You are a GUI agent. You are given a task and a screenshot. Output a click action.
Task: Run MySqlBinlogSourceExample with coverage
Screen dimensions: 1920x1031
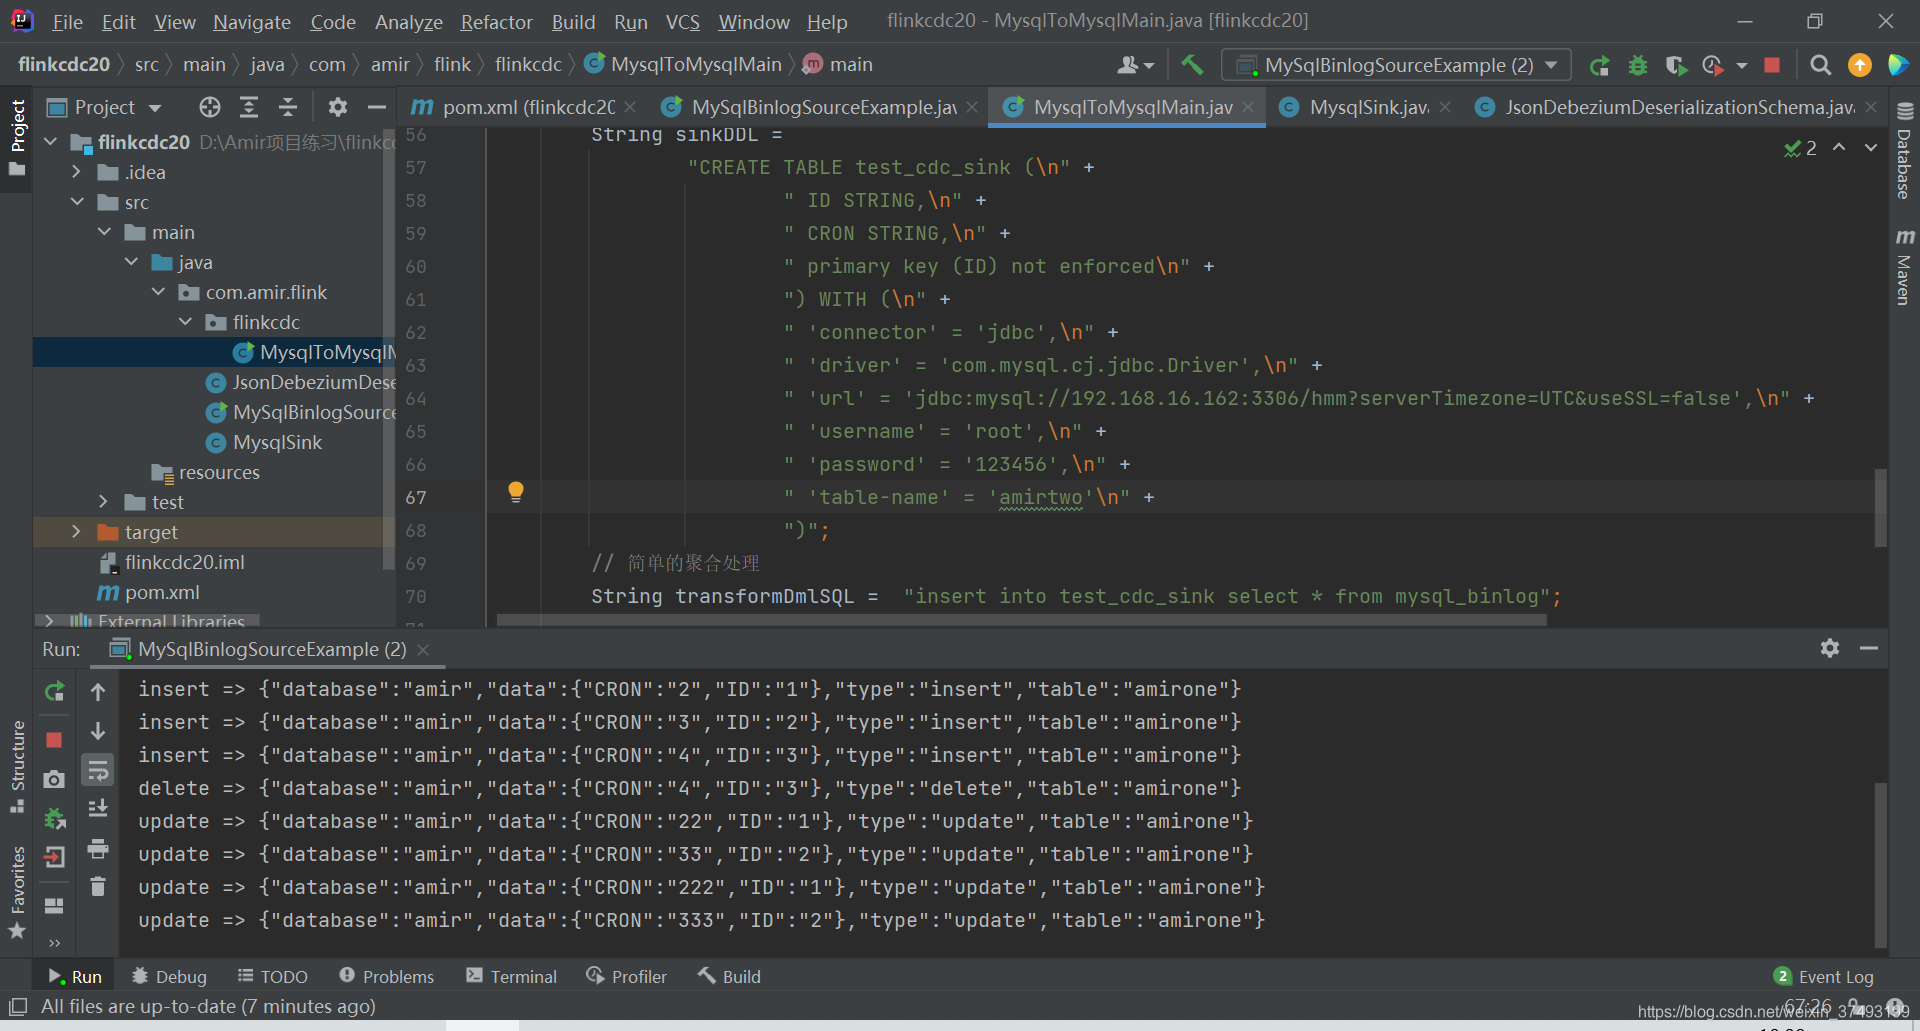(x=1676, y=65)
